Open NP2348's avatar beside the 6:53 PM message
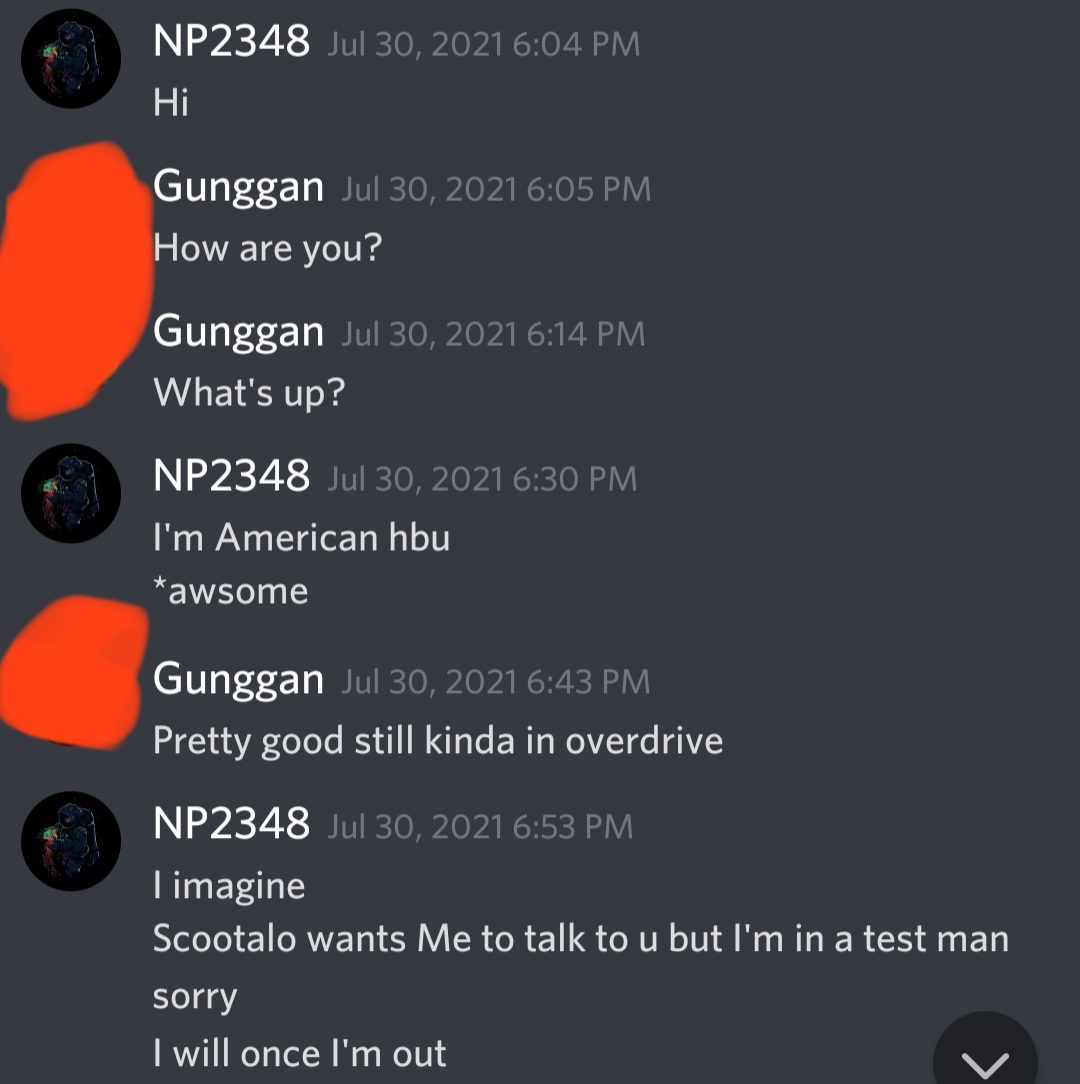1080x1084 pixels. [71, 841]
